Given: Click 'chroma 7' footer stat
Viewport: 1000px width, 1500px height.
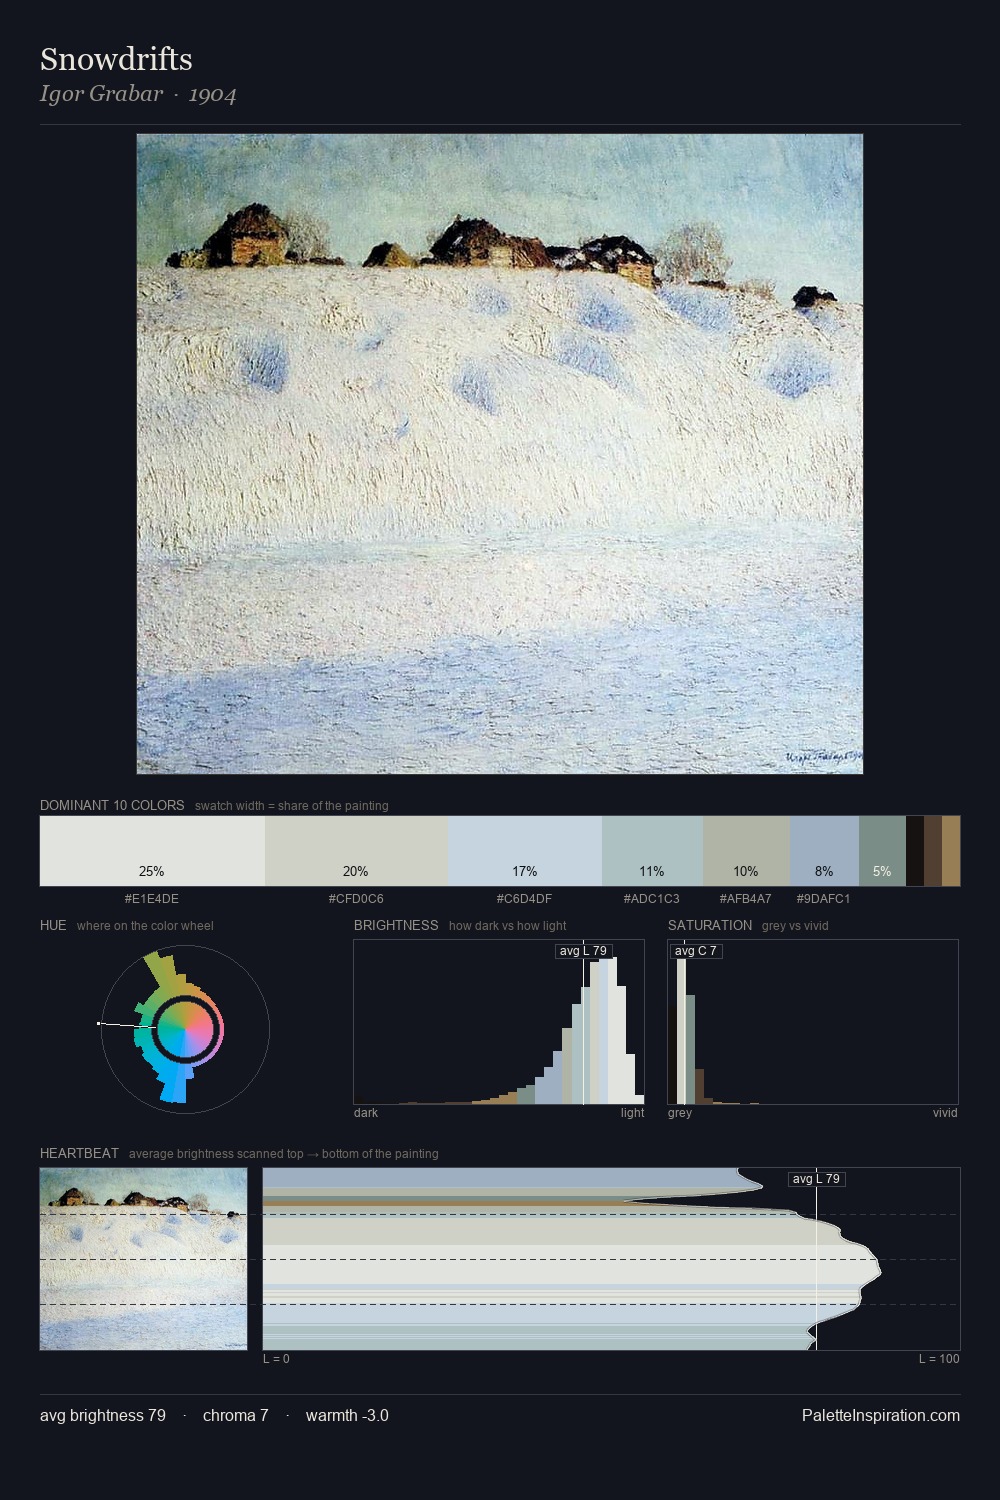Looking at the screenshot, I should tap(236, 1416).
